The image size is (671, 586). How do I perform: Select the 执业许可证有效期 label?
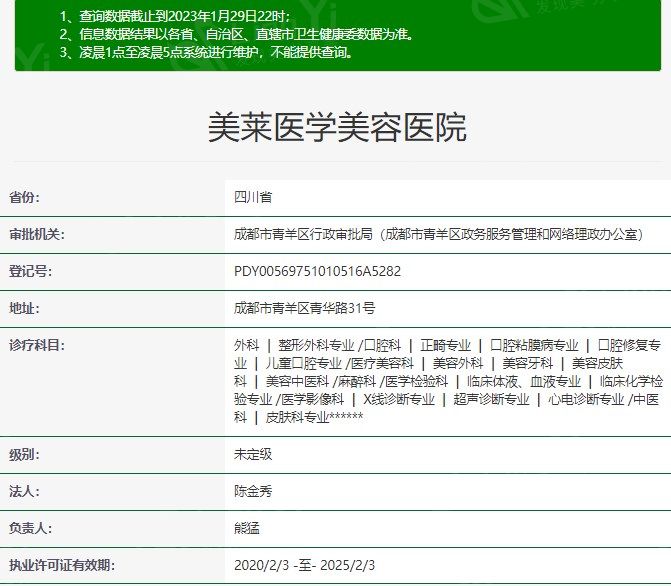point(62,565)
